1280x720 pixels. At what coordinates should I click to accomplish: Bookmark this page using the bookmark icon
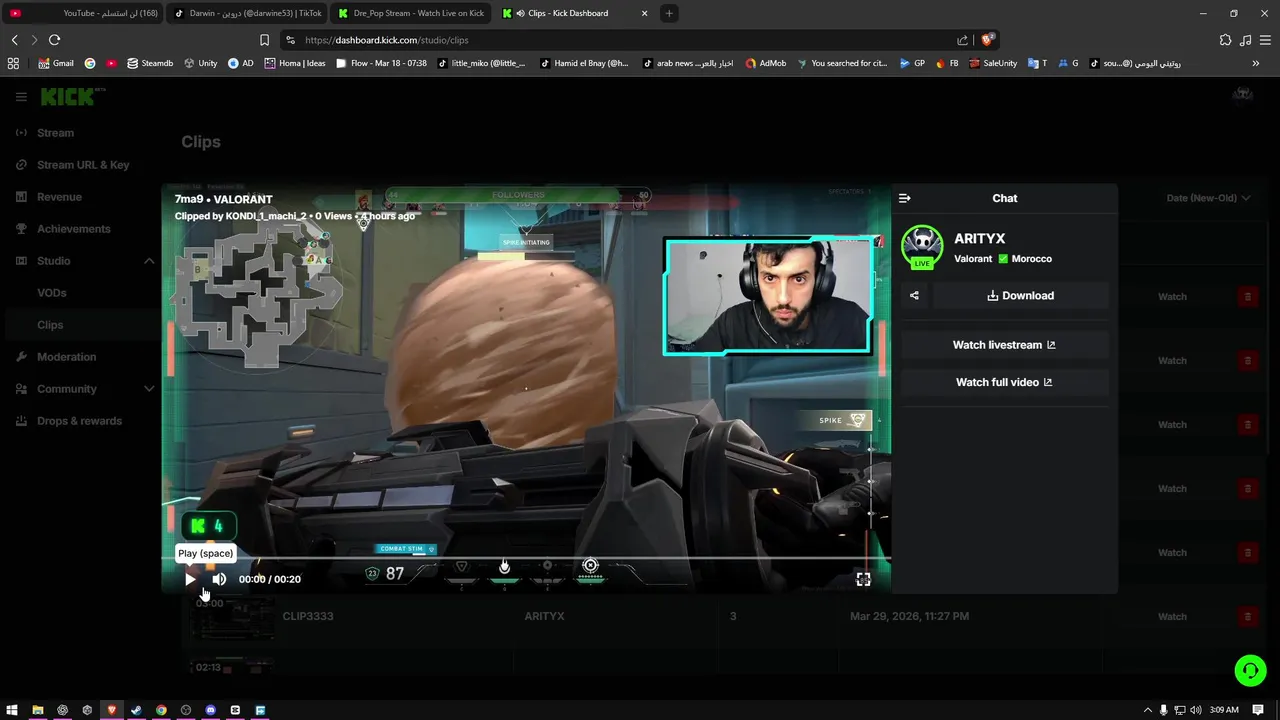[264, 40]
